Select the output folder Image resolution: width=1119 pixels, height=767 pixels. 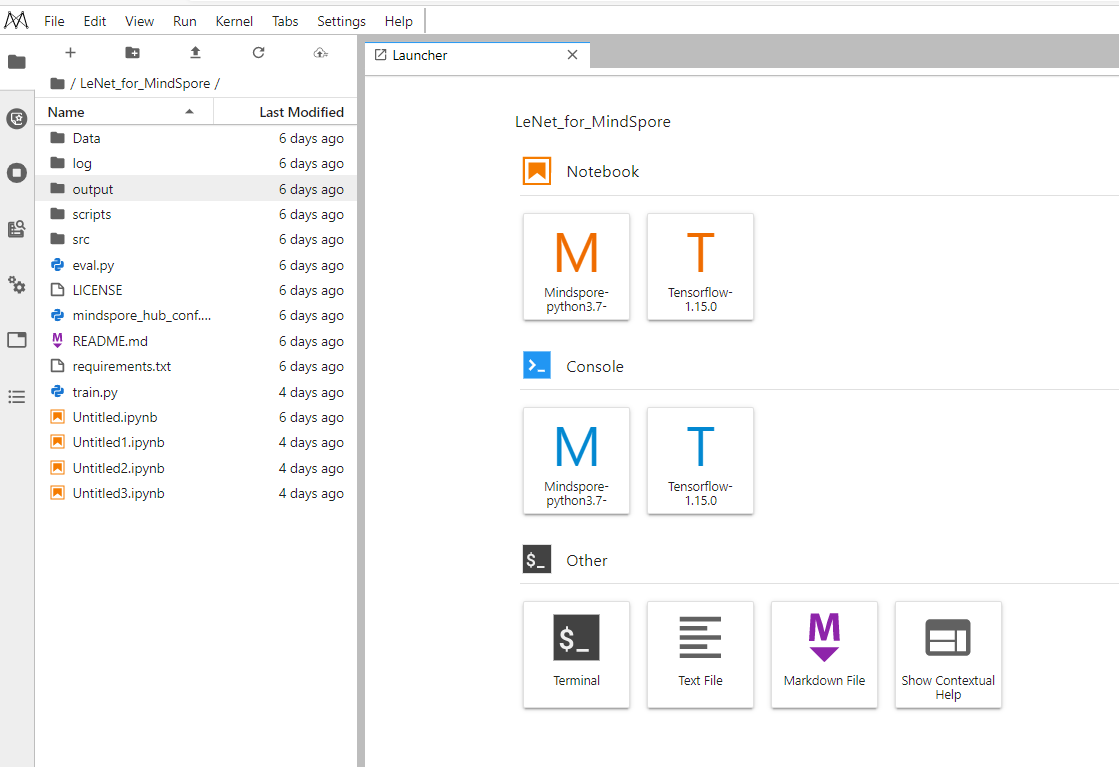click(196, 188)
